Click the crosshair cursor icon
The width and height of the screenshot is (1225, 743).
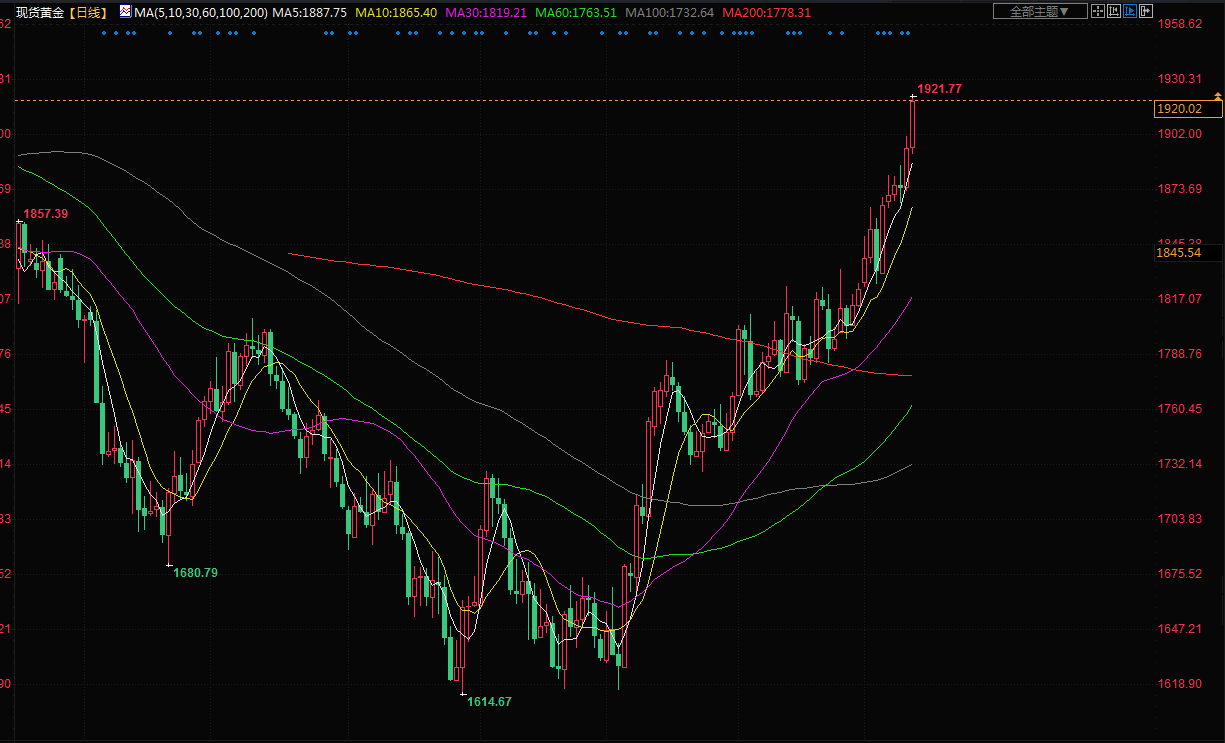pos(1098,11)
